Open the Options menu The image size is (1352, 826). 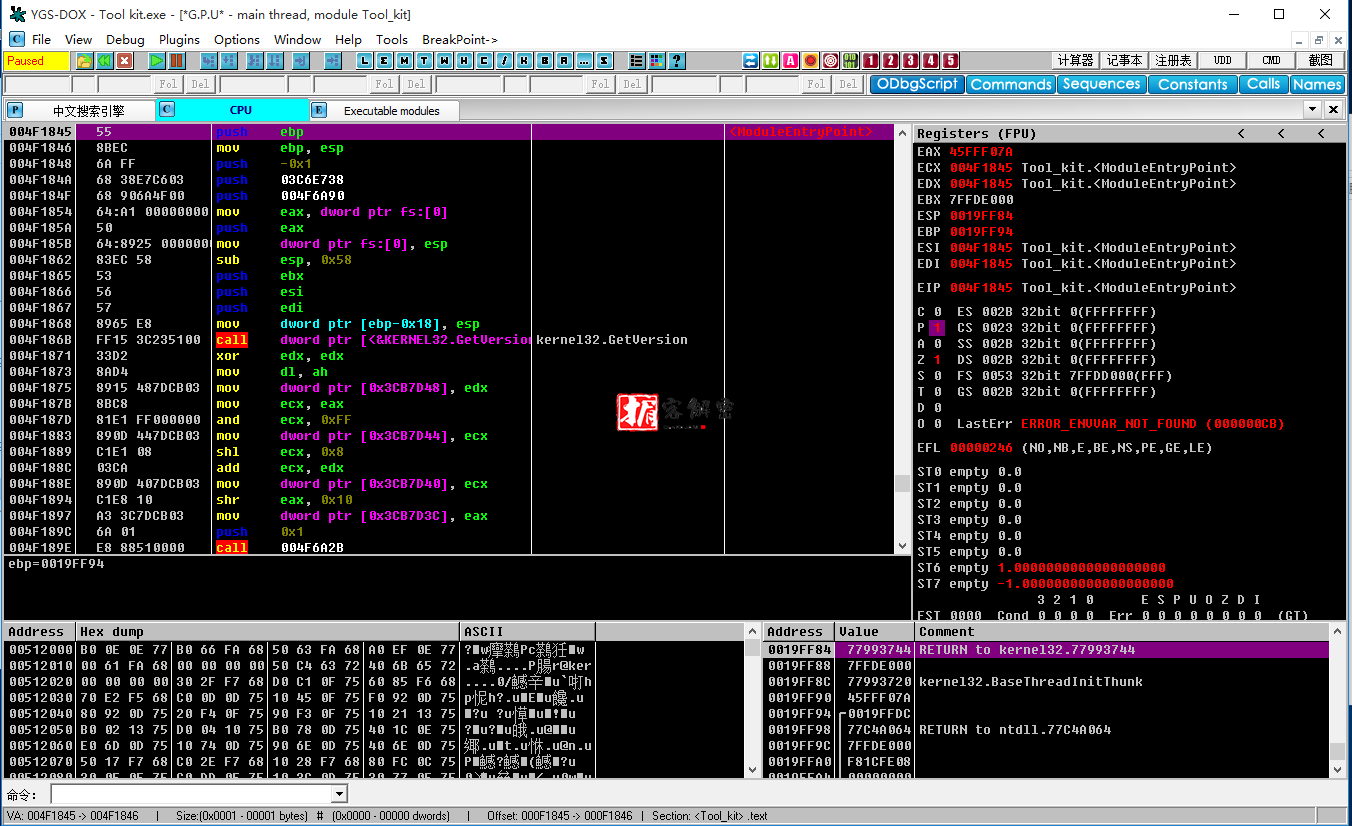(x=237, y=39)
